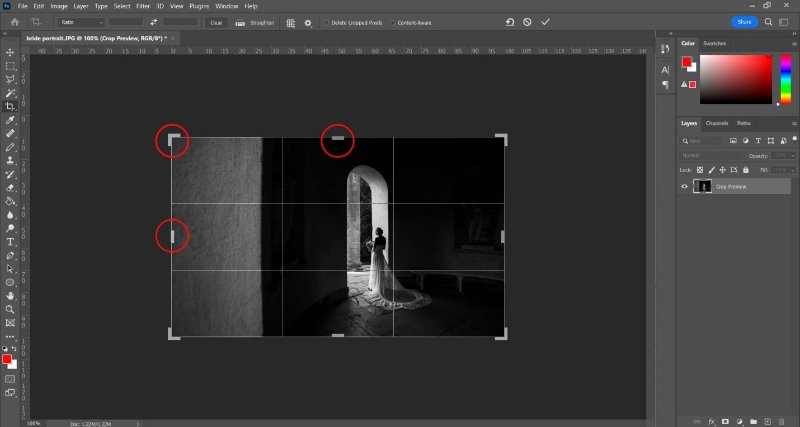Select the Crop tool in toolbar
800x427 pixels.
click(x=10, y=105)
